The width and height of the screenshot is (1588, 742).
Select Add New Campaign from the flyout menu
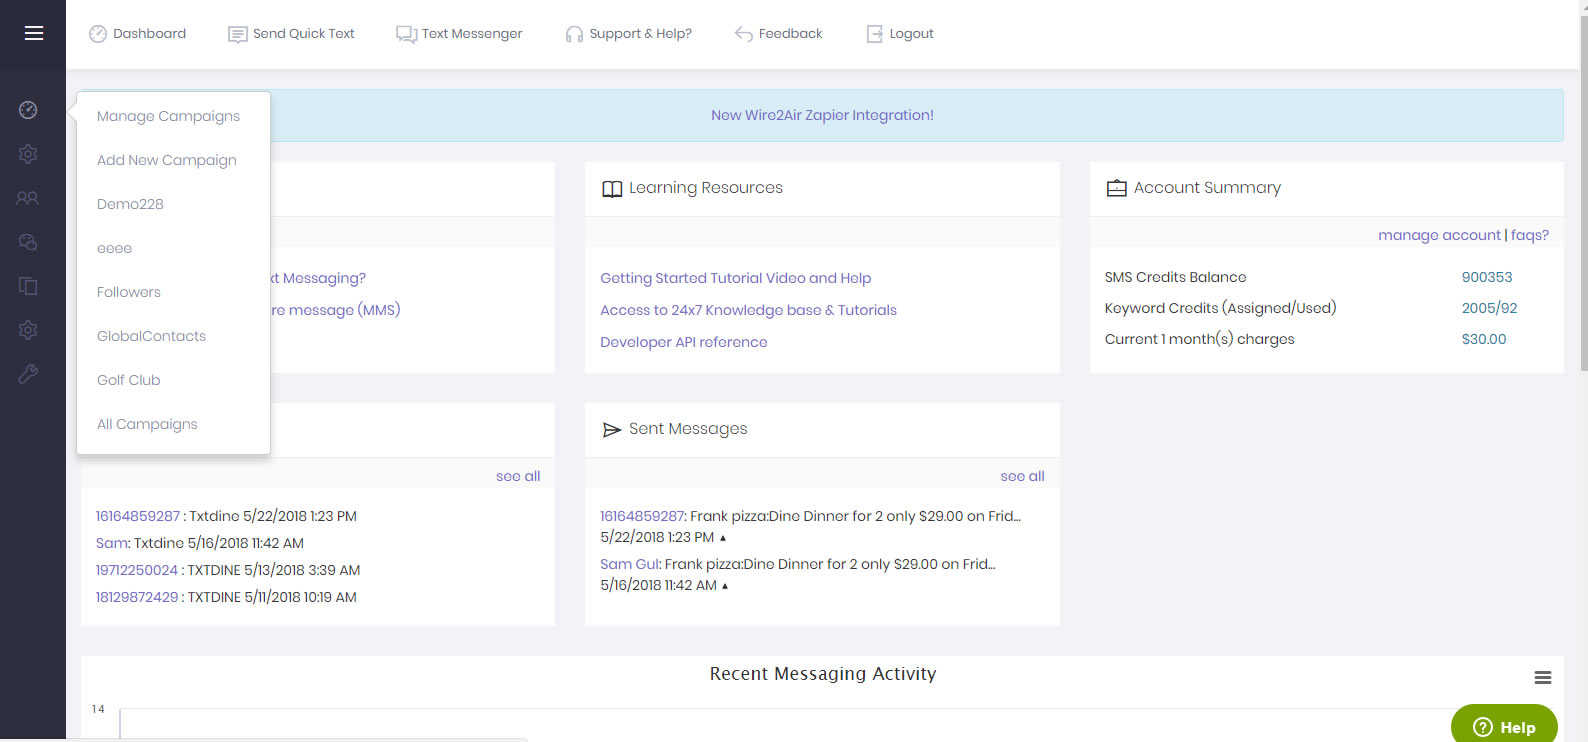[x=167, y=160]
